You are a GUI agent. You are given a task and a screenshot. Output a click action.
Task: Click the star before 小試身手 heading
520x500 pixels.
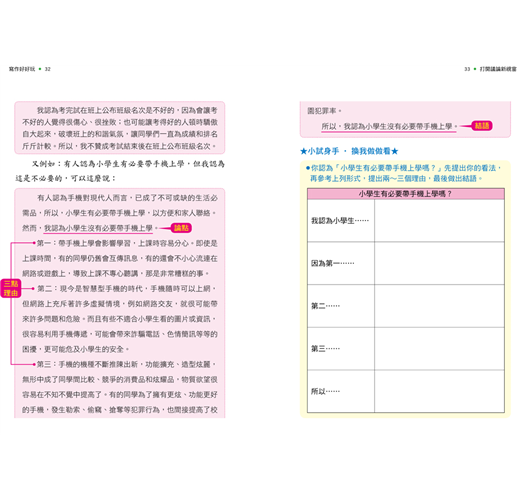(303, 151)
